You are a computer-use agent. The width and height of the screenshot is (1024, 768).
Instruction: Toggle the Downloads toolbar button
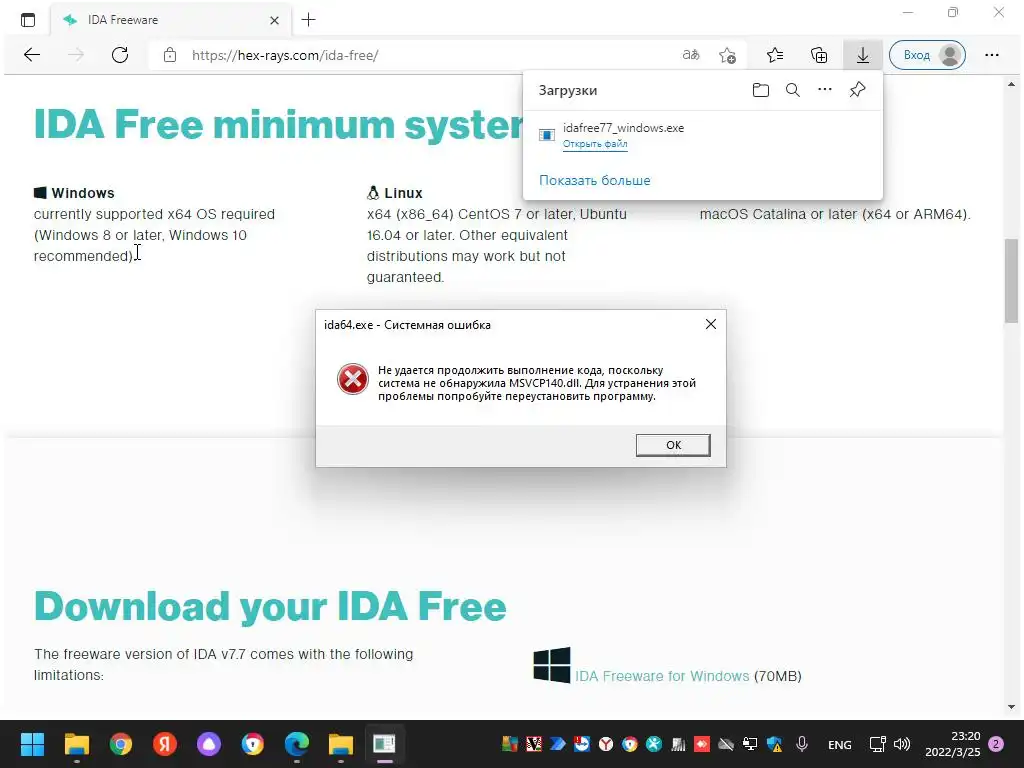tap(863, 55)
